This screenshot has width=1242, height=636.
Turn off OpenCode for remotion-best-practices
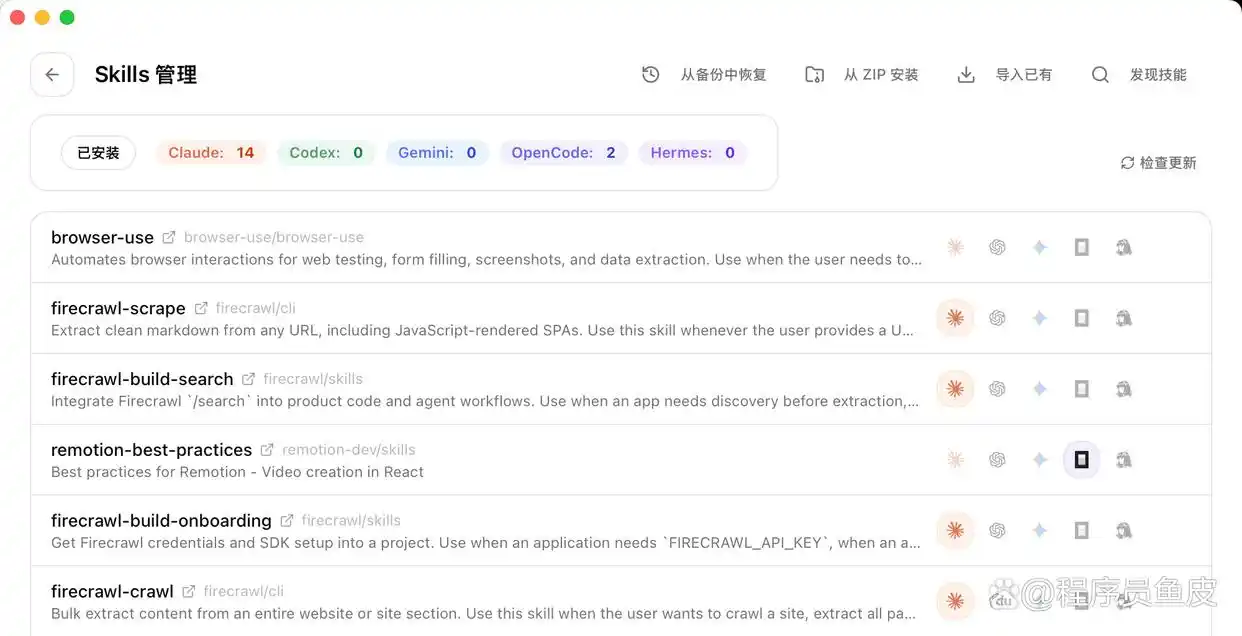click(1081, 460)
